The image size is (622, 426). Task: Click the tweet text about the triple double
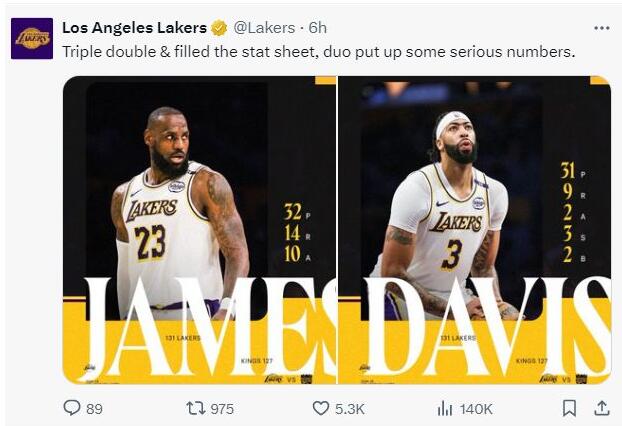tap(318, 50)
